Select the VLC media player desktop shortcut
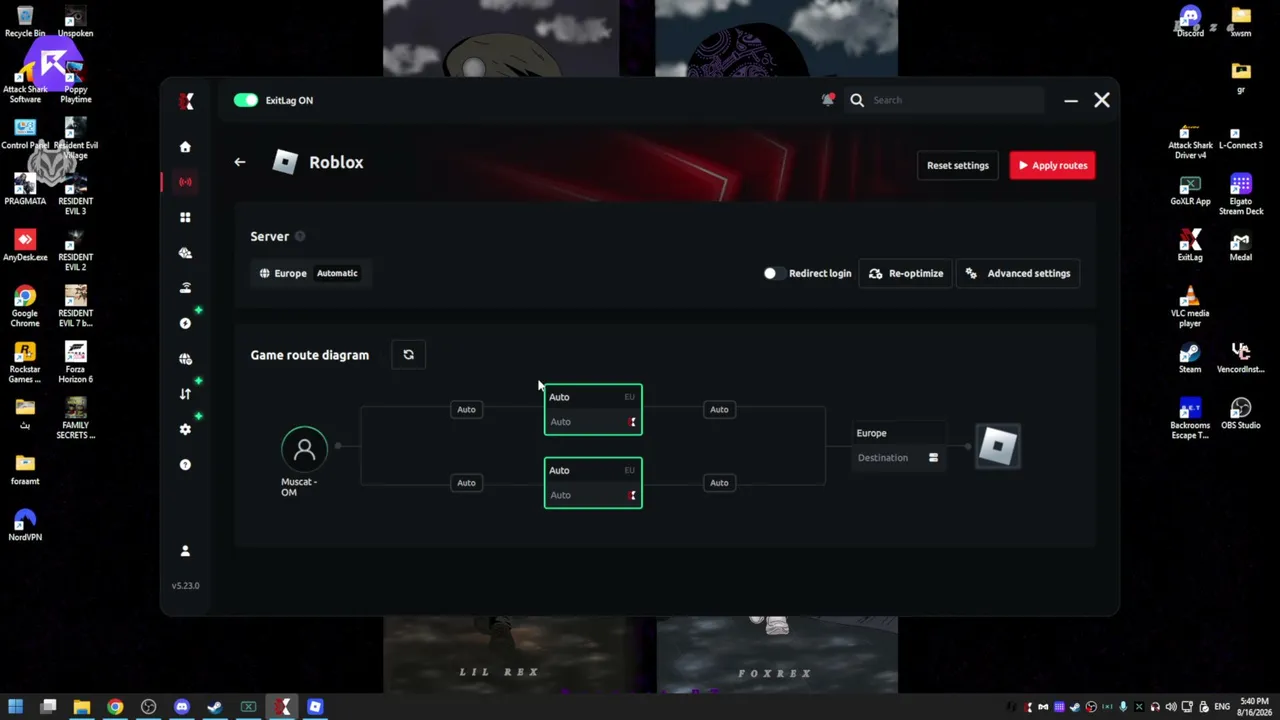The width and height of the screenshot is (1280, 720). [x=1190, y=306]
